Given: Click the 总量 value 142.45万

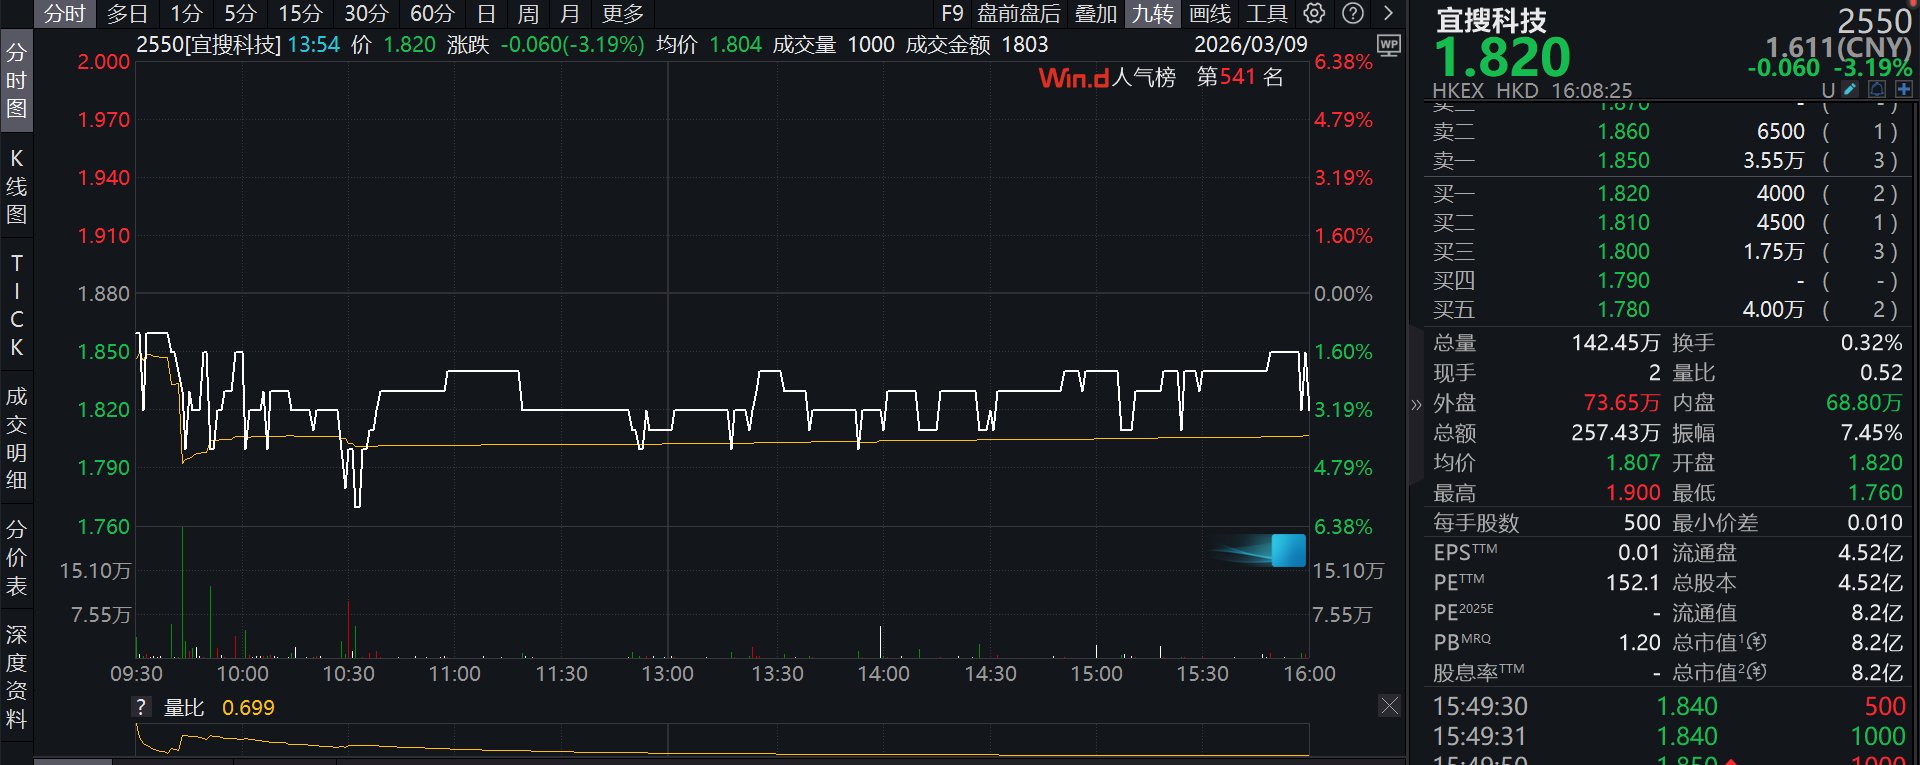Looking at the screenshot, I should click(1615, 343).
